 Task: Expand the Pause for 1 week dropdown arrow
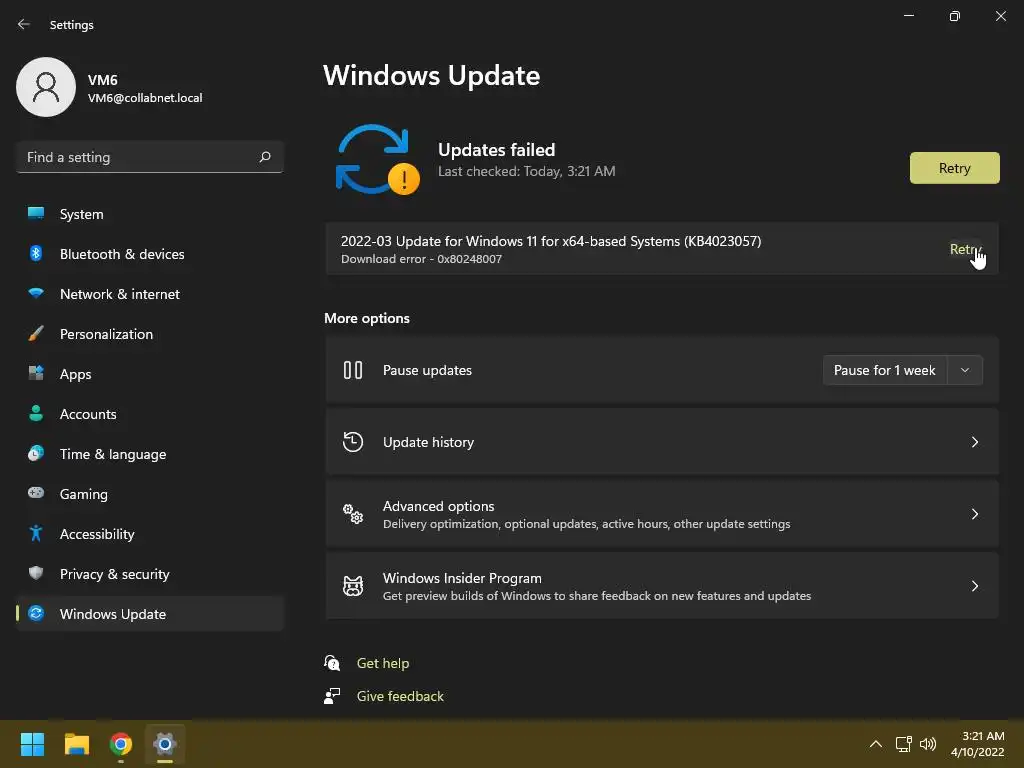965,370
